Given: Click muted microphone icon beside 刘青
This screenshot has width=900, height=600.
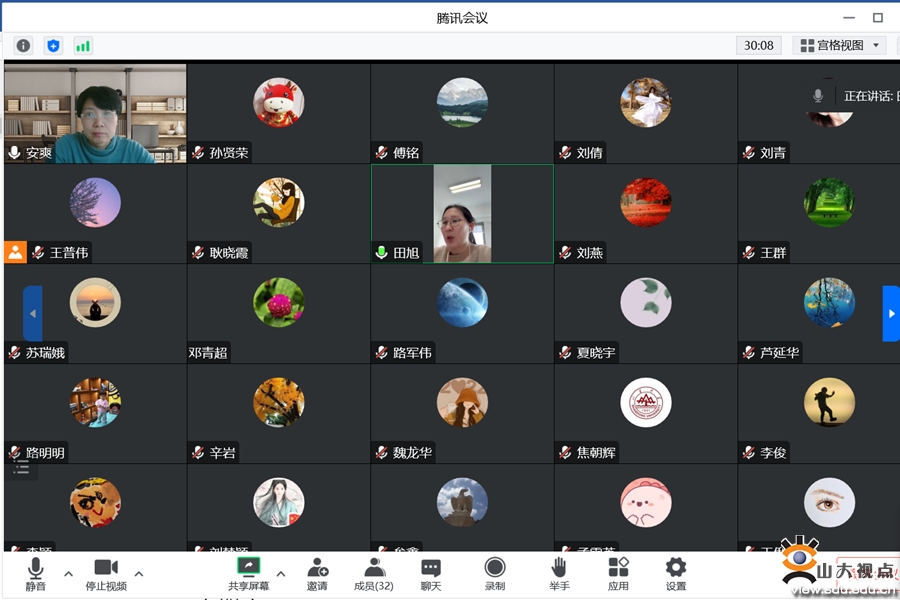Looking at the screenshot, I should [748, 152].
